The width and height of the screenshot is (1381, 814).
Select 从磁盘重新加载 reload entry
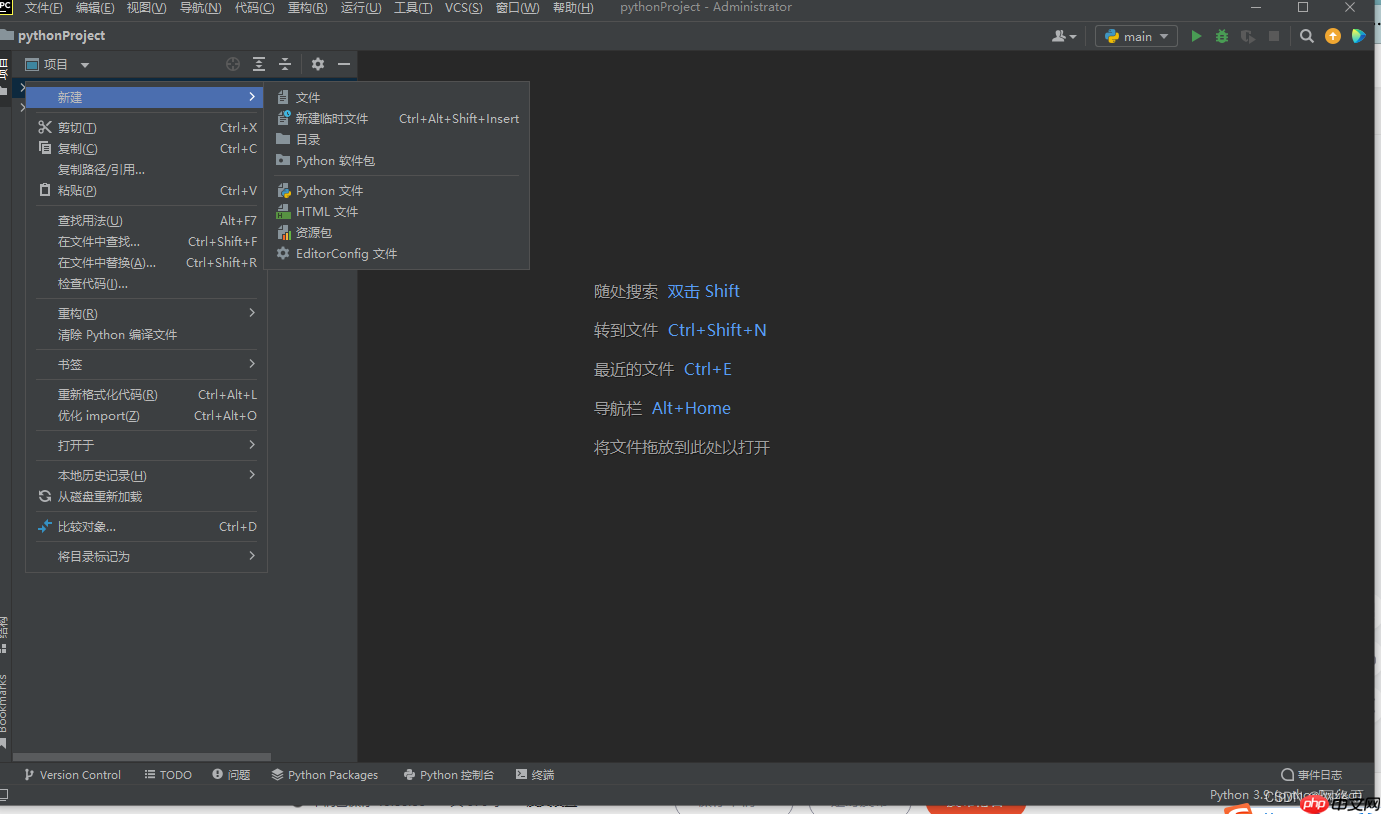[146, 496]
